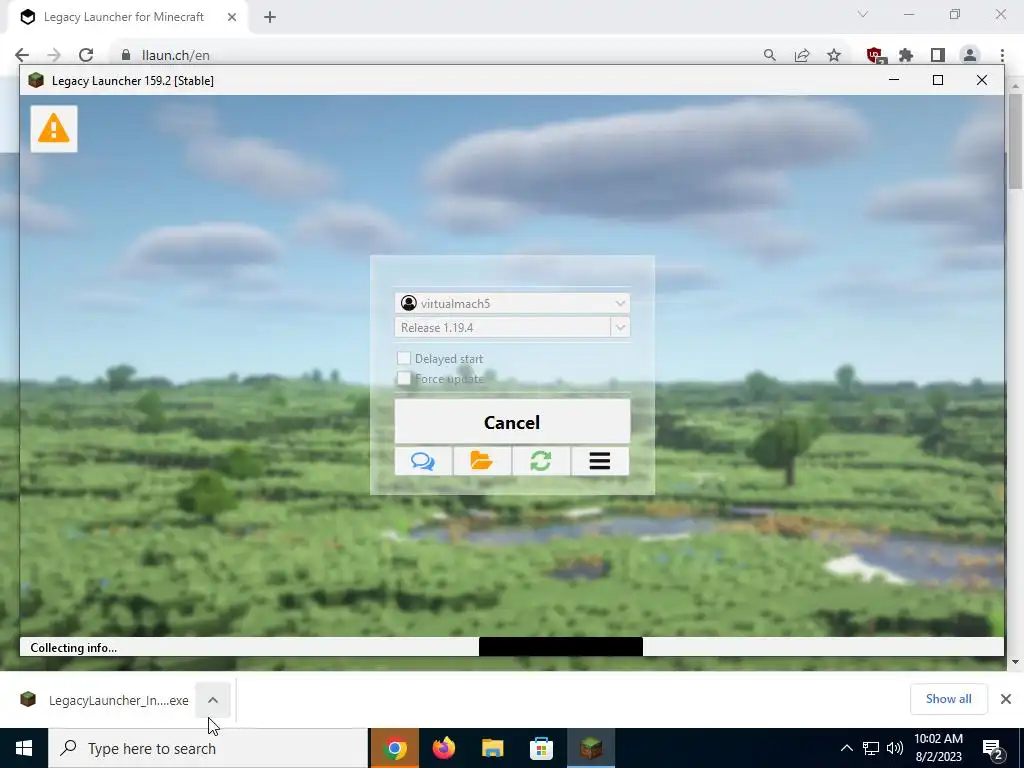1024x768 pixels.
Task: Open the Chrome profile avatar
Action: pos(970,55)
